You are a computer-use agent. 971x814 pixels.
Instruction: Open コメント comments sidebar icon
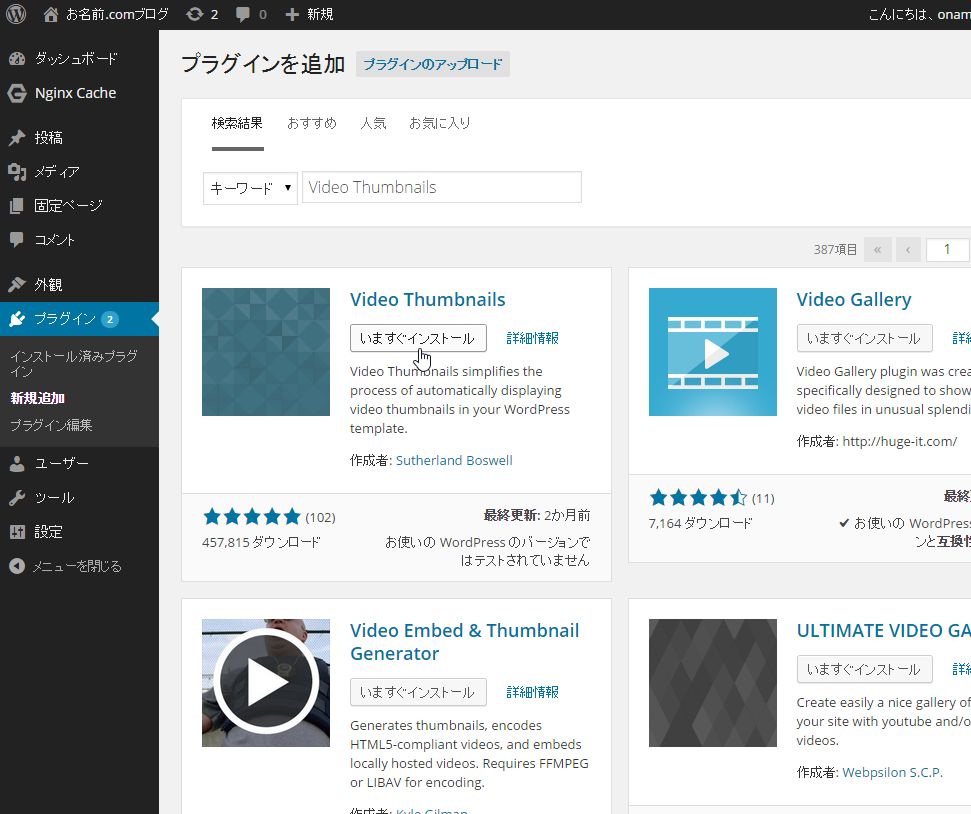click(17, 240)
